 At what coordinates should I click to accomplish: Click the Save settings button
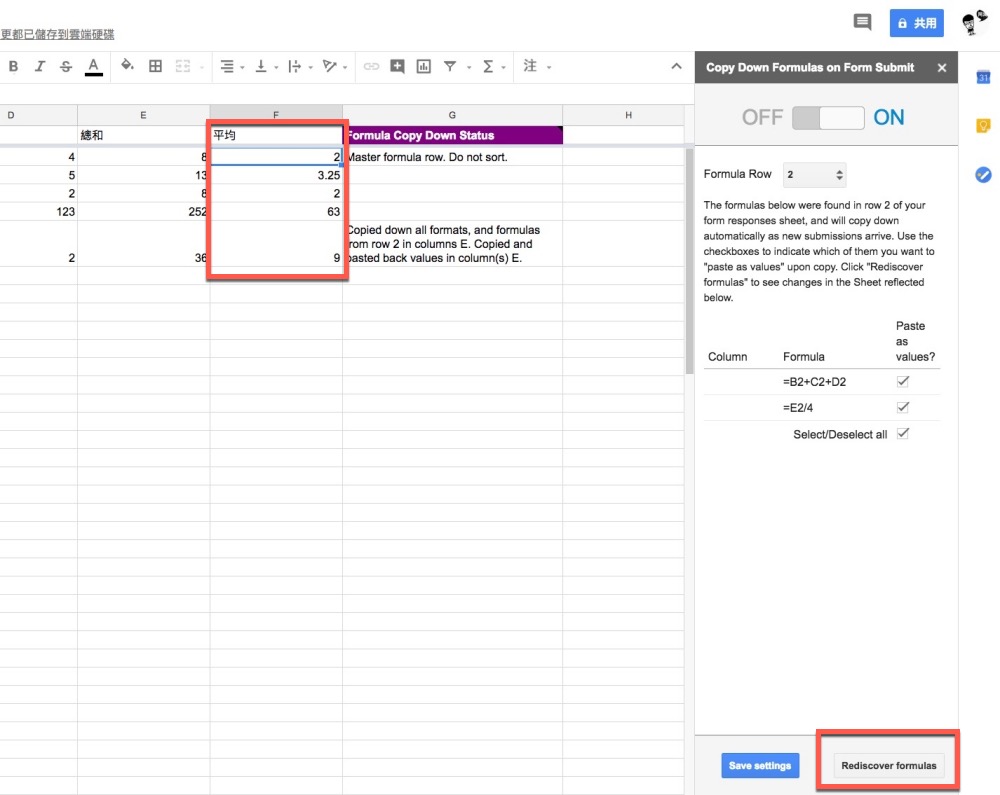tap(760, 766)
